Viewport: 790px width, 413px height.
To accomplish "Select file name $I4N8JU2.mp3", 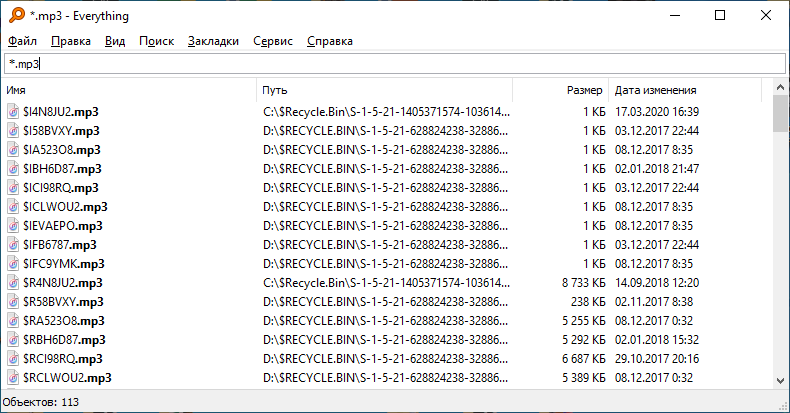I will 60,112.
